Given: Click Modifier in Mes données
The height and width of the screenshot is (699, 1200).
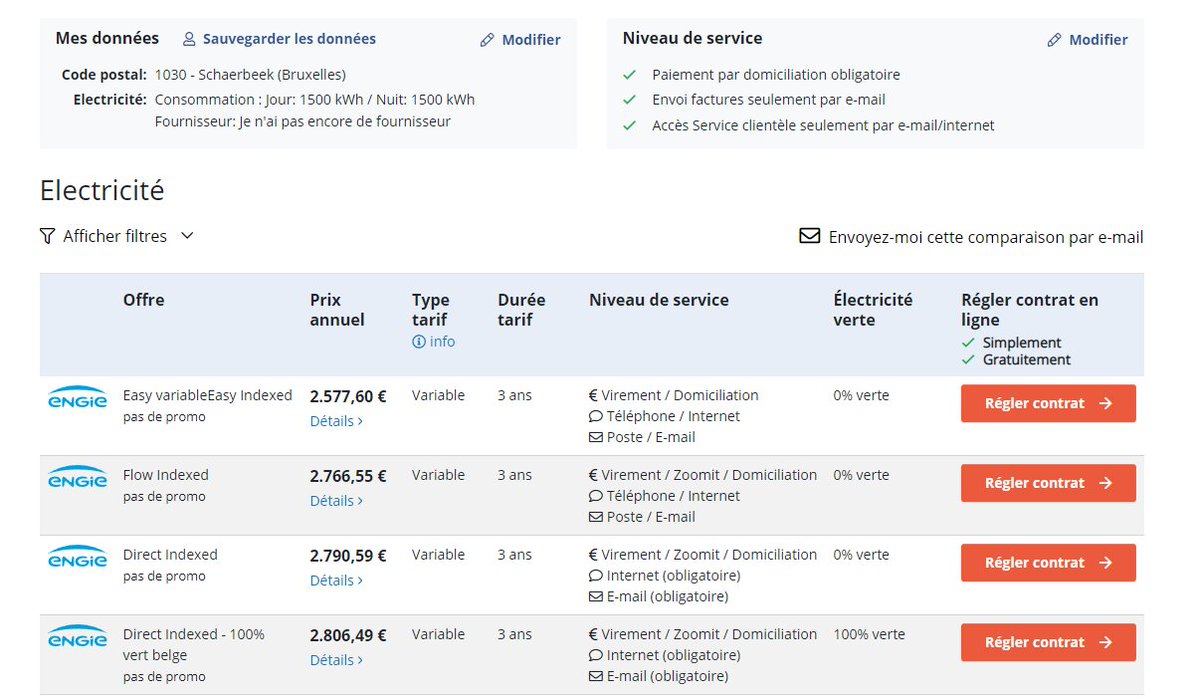Looking at the screenshot, I should (x=531, y=40).
